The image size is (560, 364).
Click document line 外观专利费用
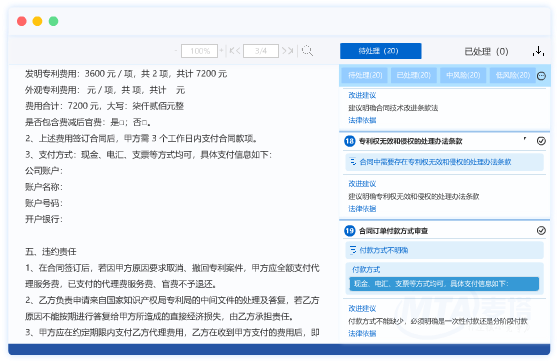[x=105, y=90]
